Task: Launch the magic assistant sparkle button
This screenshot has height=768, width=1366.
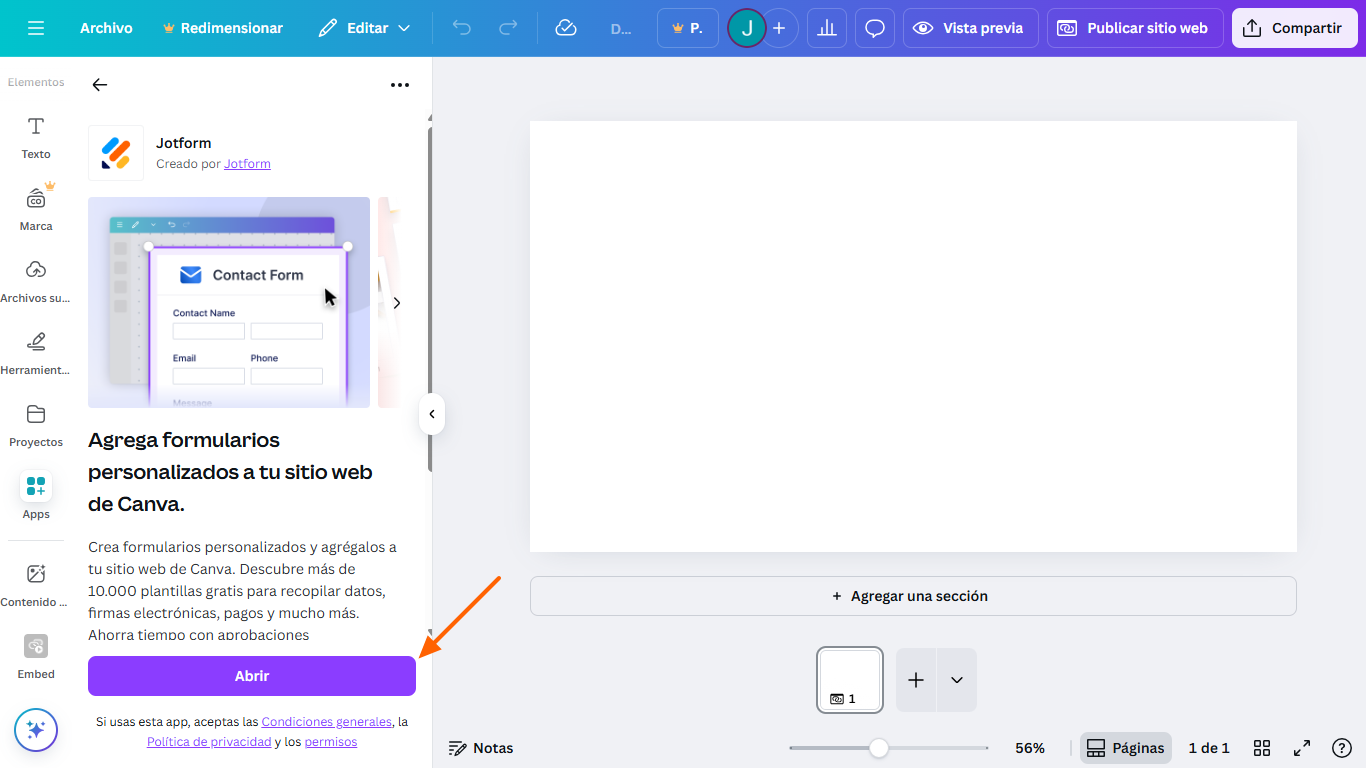Action: click(36, 730)
